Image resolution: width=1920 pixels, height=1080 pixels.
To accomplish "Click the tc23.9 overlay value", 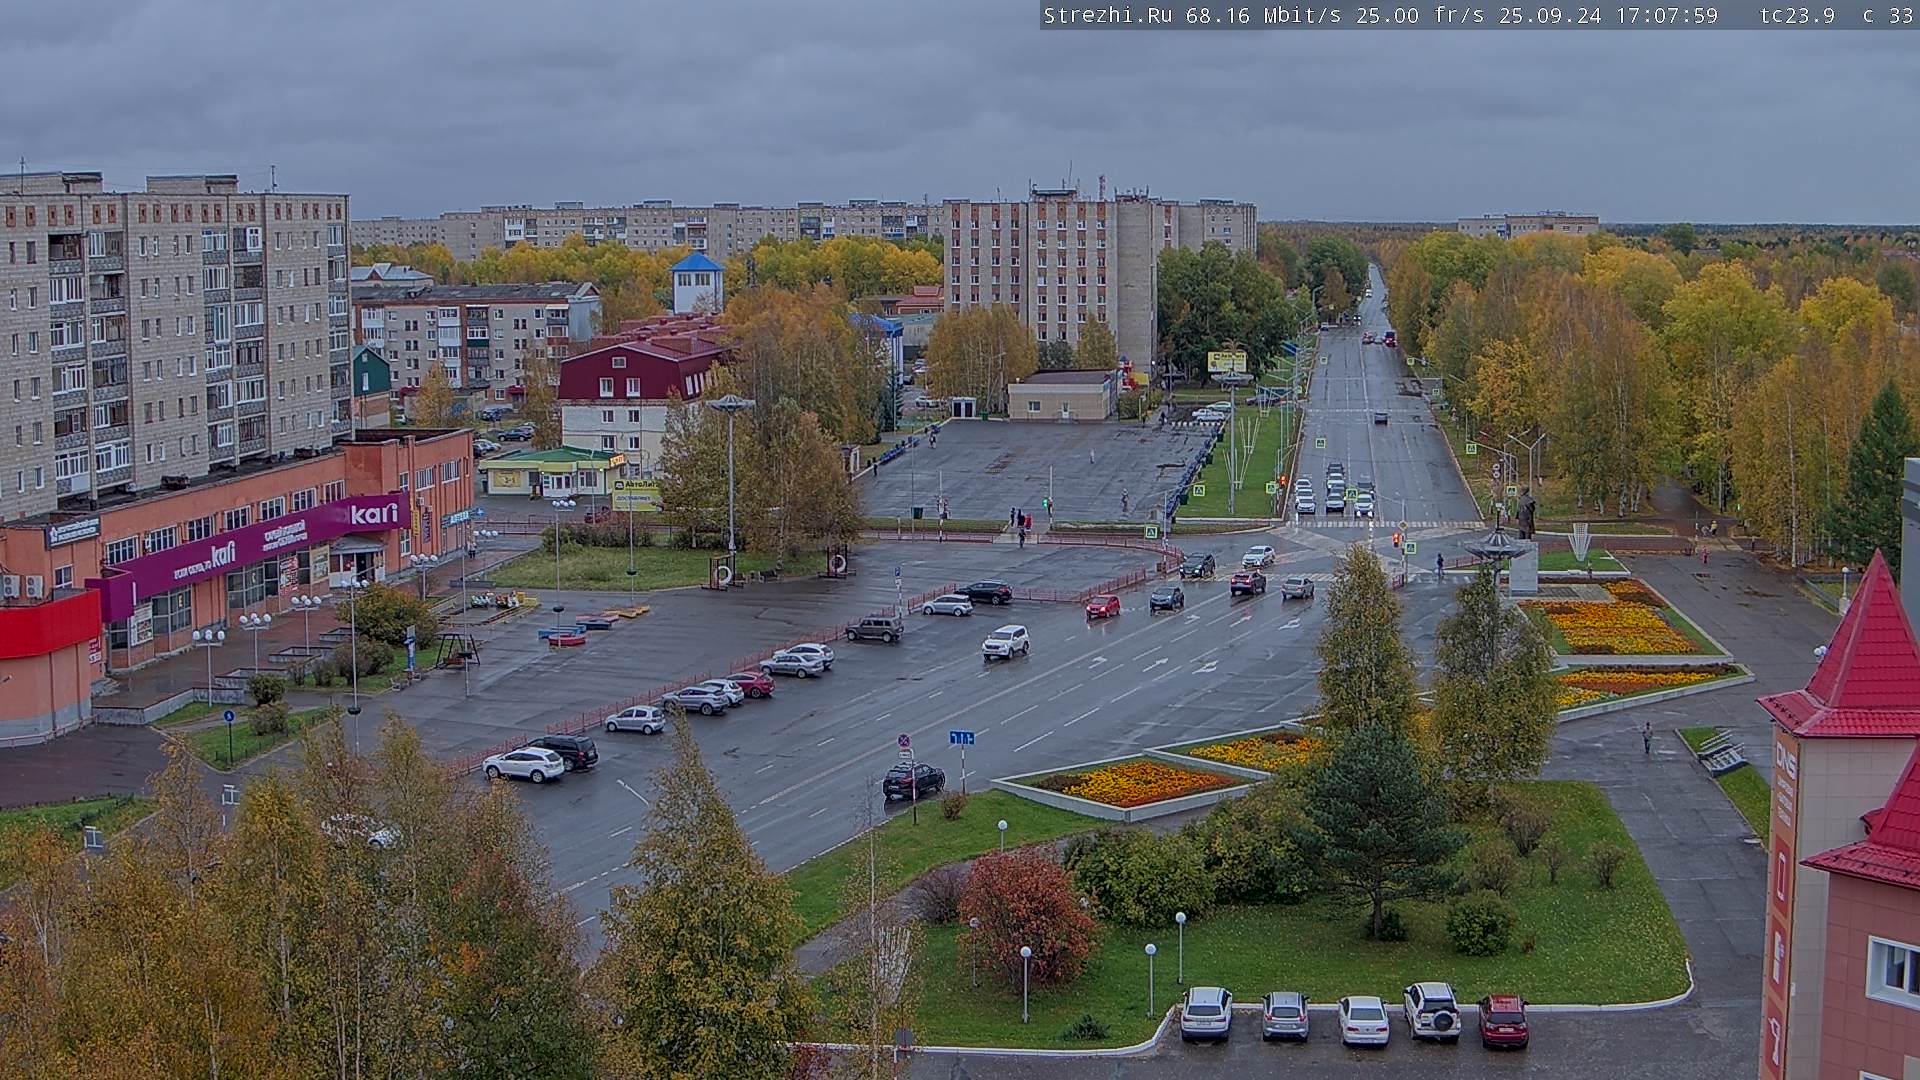I will tap(1797, 15).
